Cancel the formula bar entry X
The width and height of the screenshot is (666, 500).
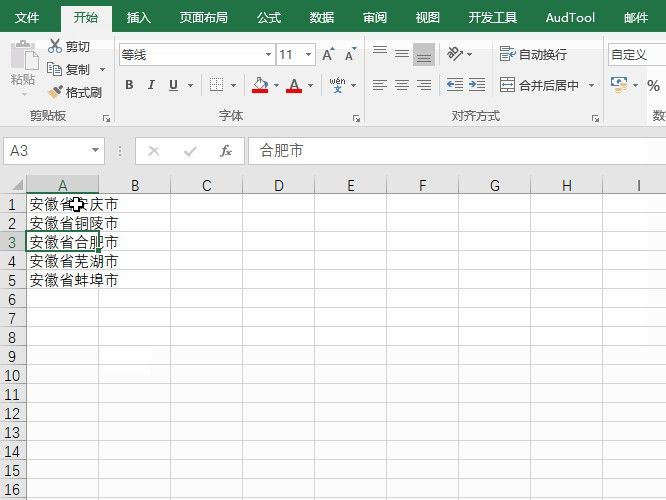pos(154,151)
